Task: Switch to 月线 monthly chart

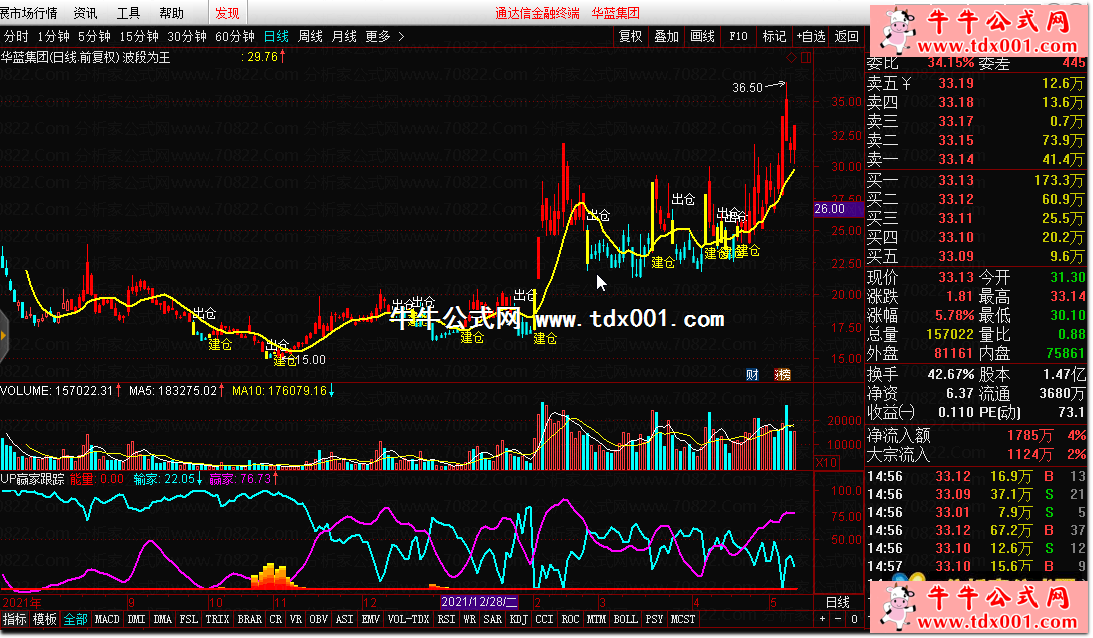Action: 344,36
